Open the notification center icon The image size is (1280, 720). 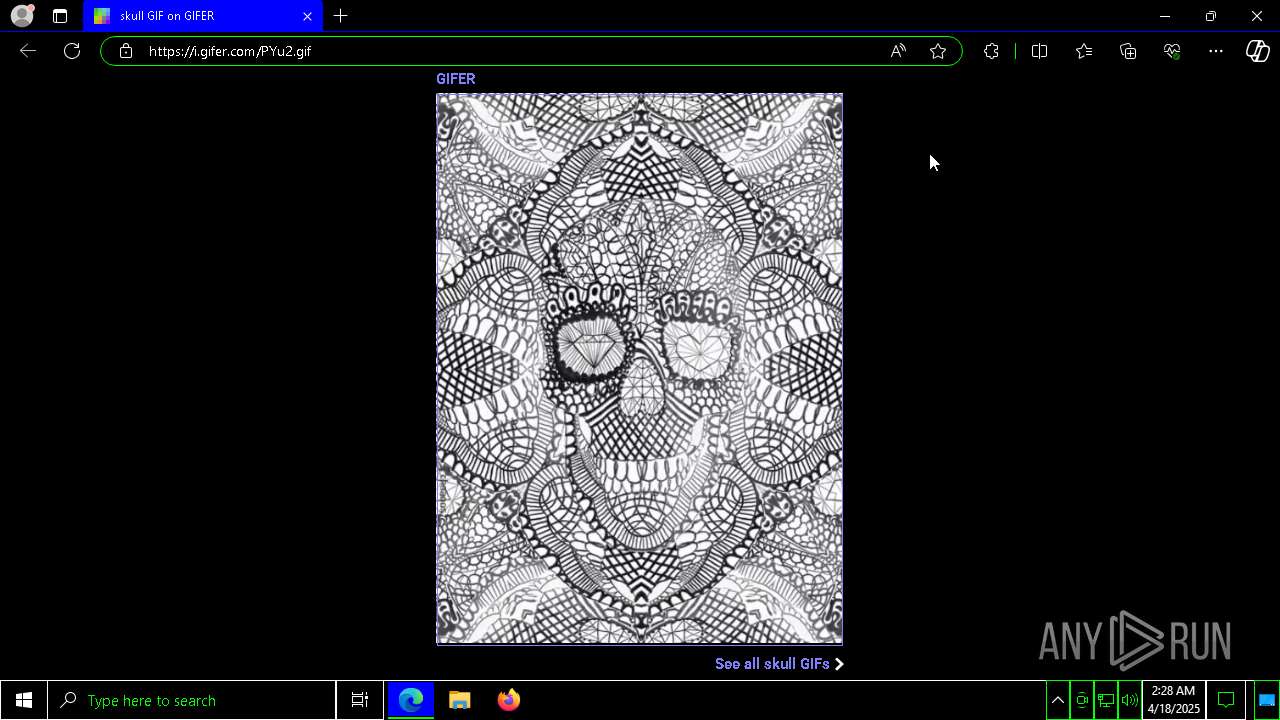coord(1226,700)
